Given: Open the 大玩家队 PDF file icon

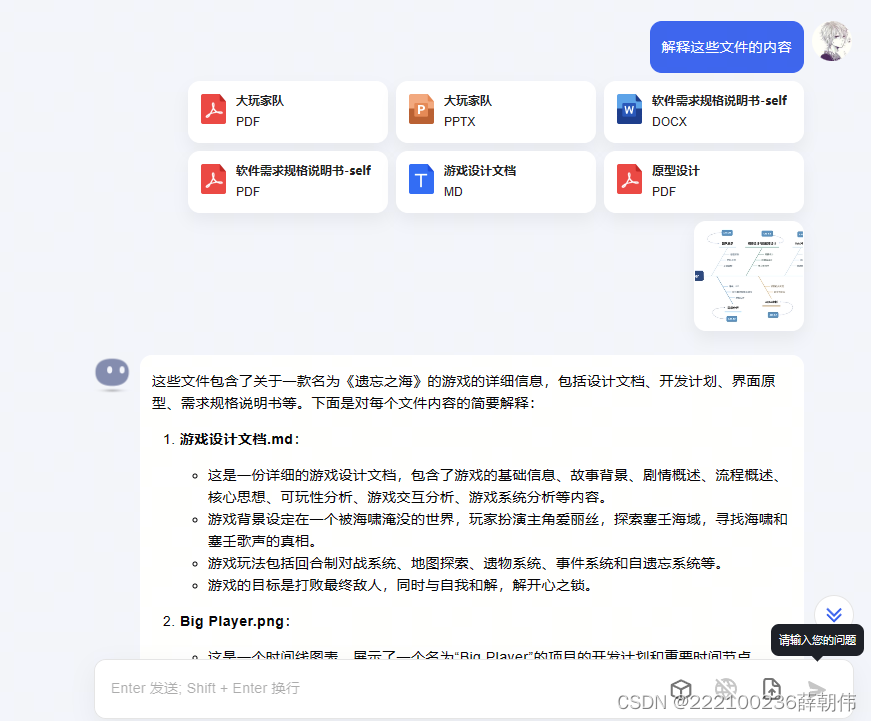Looking at the screenshot, I should tap(214, 110).
